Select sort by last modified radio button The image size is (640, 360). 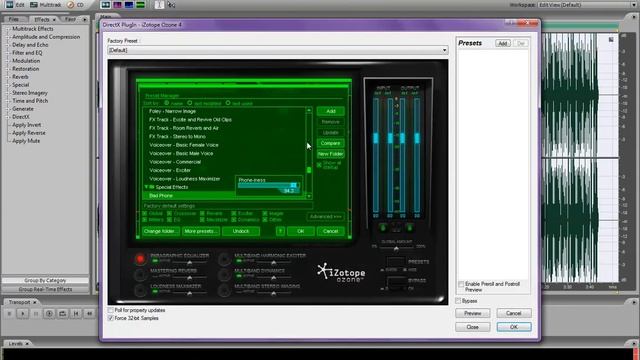click(189, 103)
